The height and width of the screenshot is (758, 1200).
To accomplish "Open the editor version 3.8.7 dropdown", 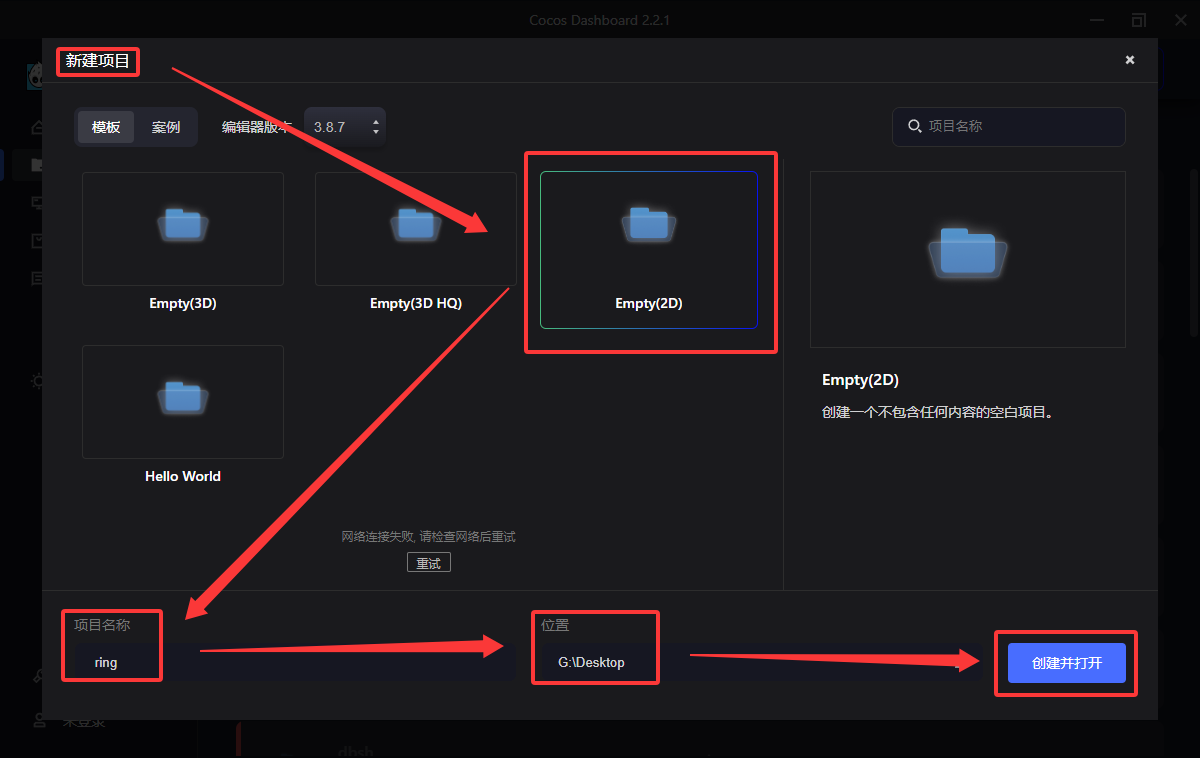I will pos(345,127).
